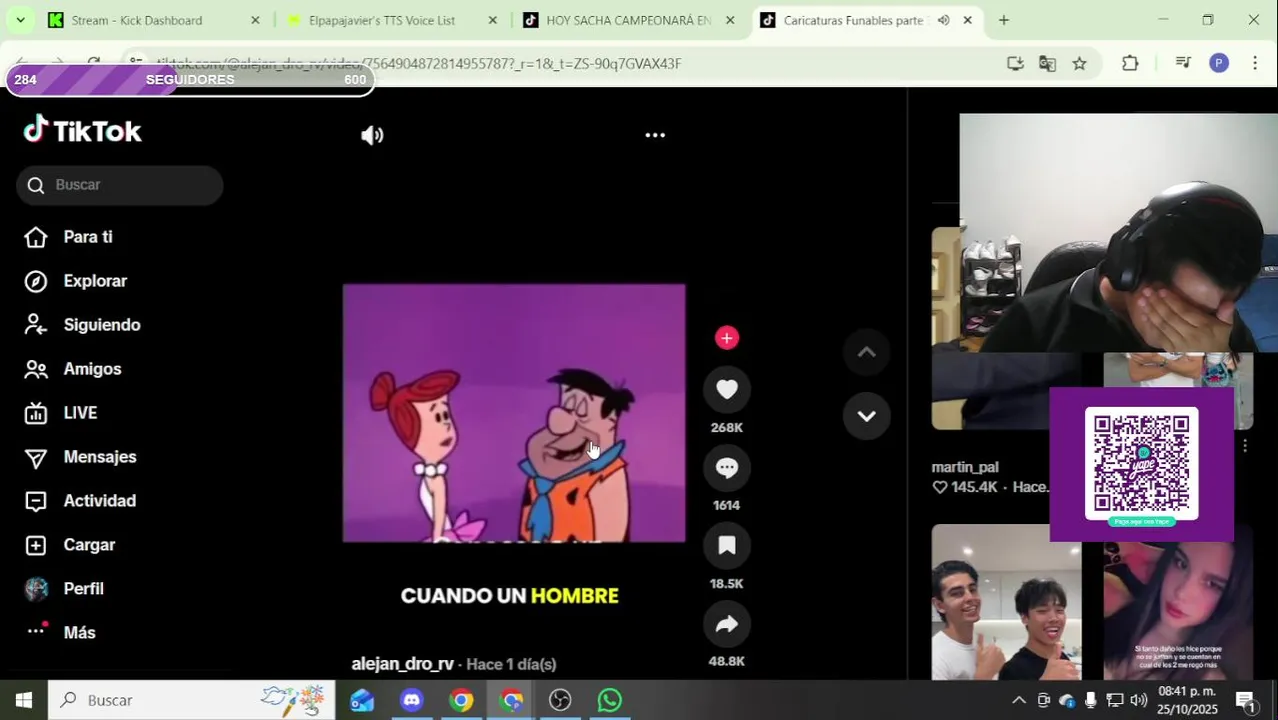Open the media controls icon in Chrome toolbar

coord(1183,63)
